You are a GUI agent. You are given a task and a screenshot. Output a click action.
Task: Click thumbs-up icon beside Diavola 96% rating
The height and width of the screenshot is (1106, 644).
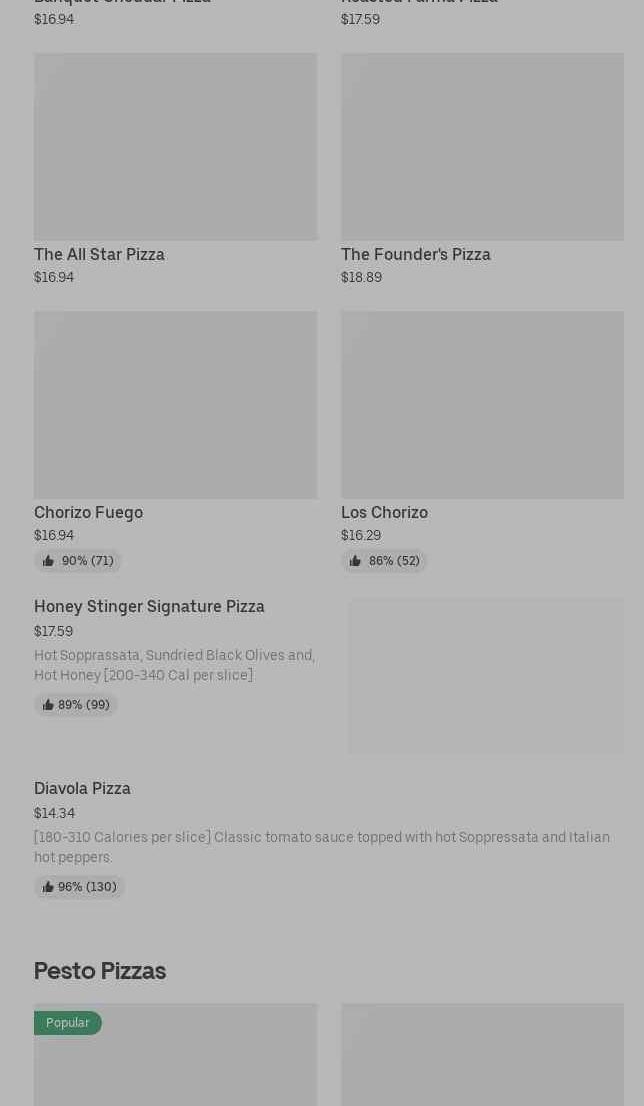click(48, 887)
